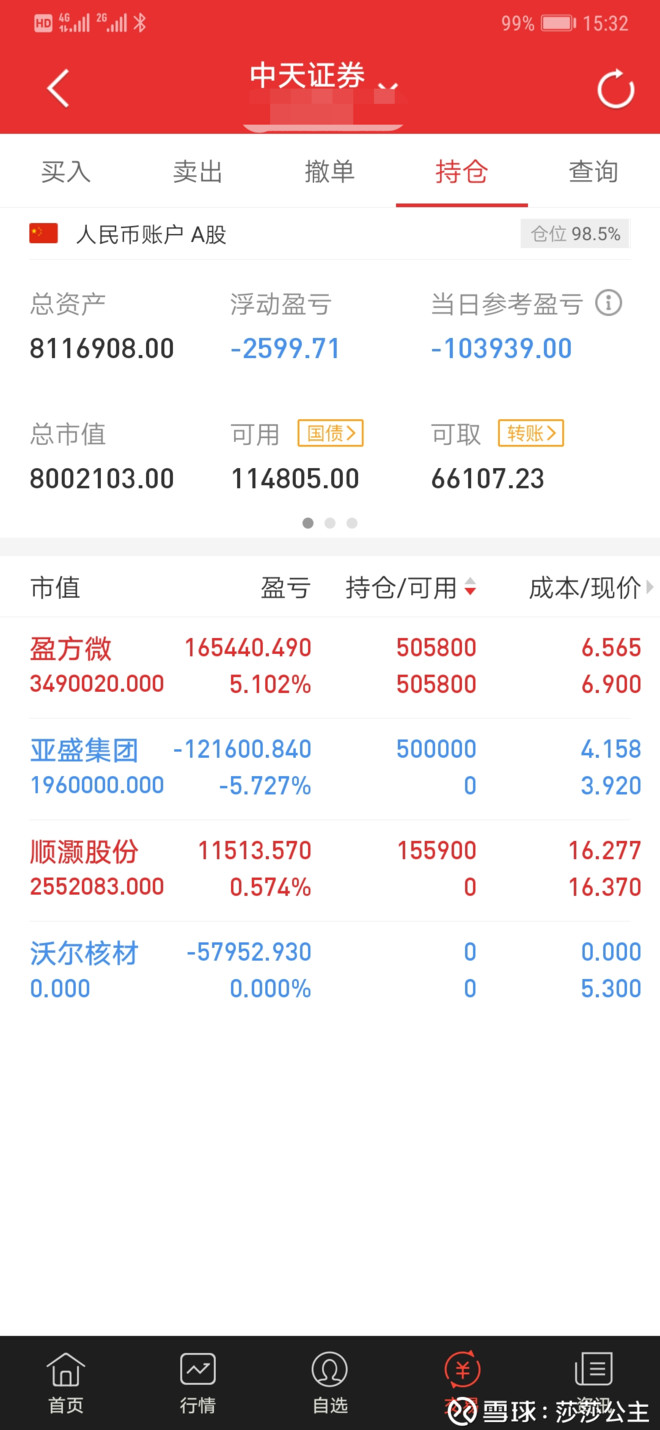Screen dimensions: 660x1430
Task: Open 行情 market quotes icon
Action: point(198,1382)
